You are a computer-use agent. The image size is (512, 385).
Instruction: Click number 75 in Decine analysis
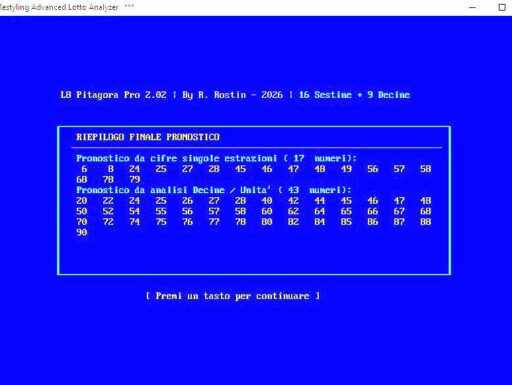(x=161, y=222)
